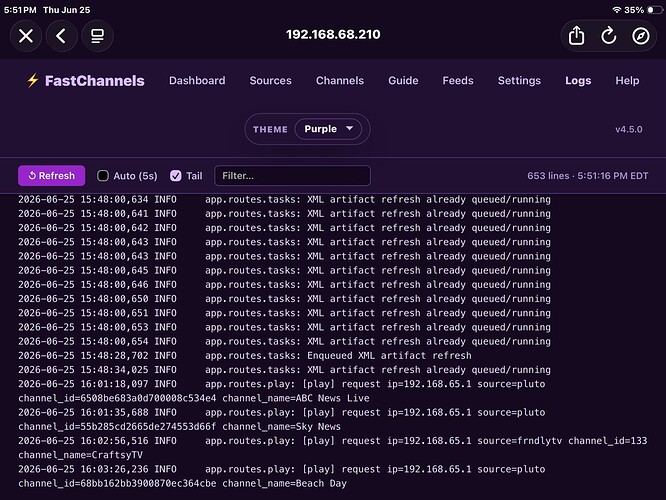
Task: Go back using the chevron arrow
Action: (x=62, y=36)
